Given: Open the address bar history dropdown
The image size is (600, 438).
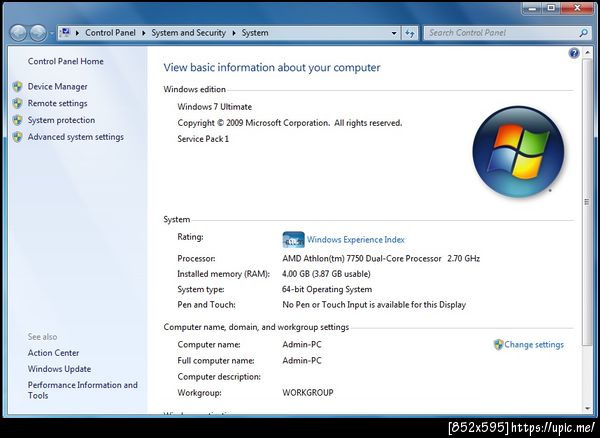Looking at the screenshot, I should 394,33.
